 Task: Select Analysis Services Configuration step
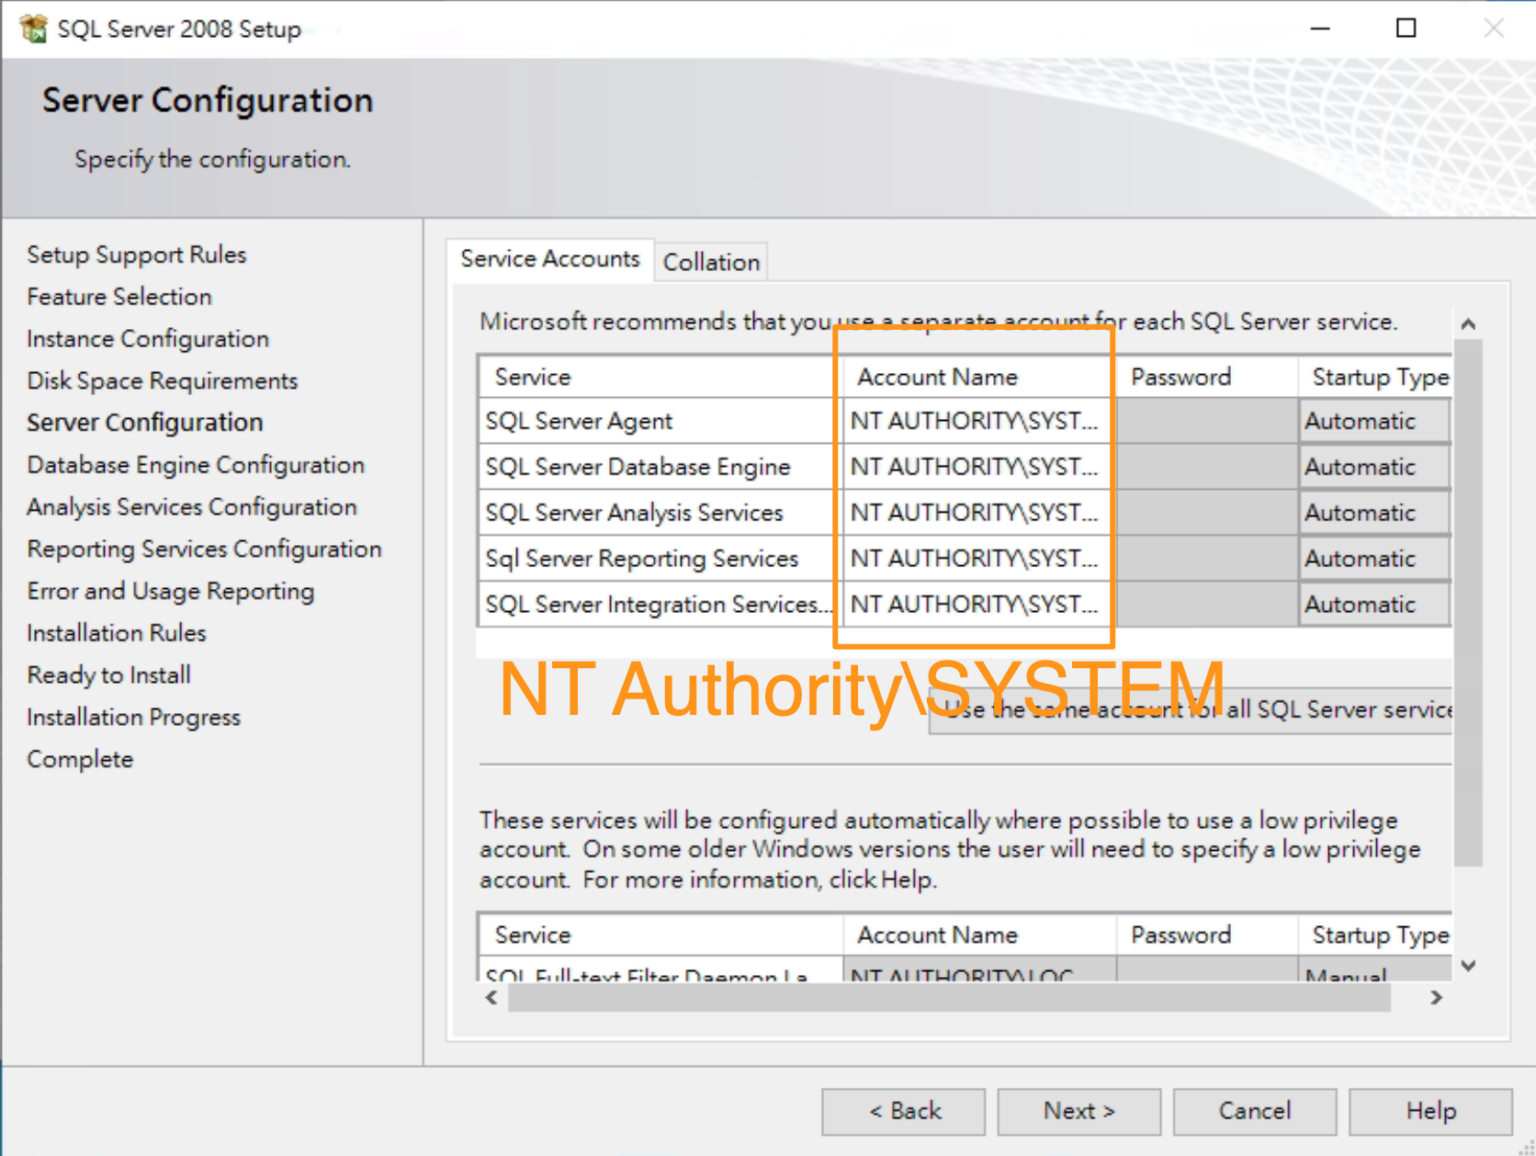tap(190, 507)
